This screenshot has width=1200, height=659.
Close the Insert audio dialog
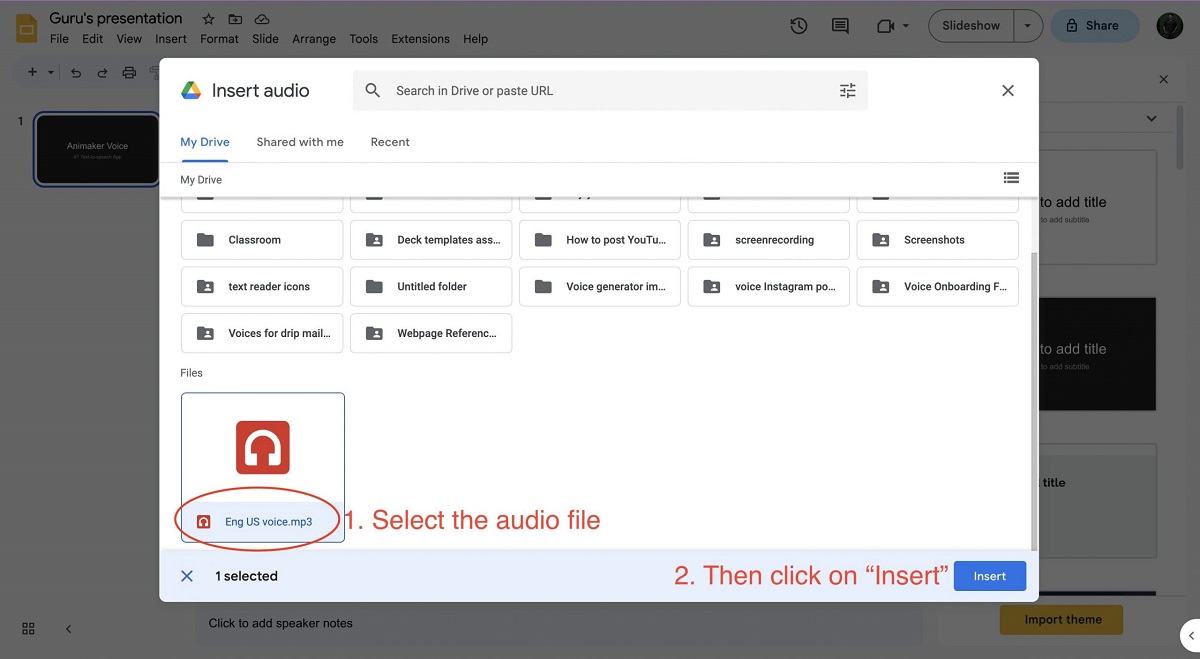(x=1008, y=90)
